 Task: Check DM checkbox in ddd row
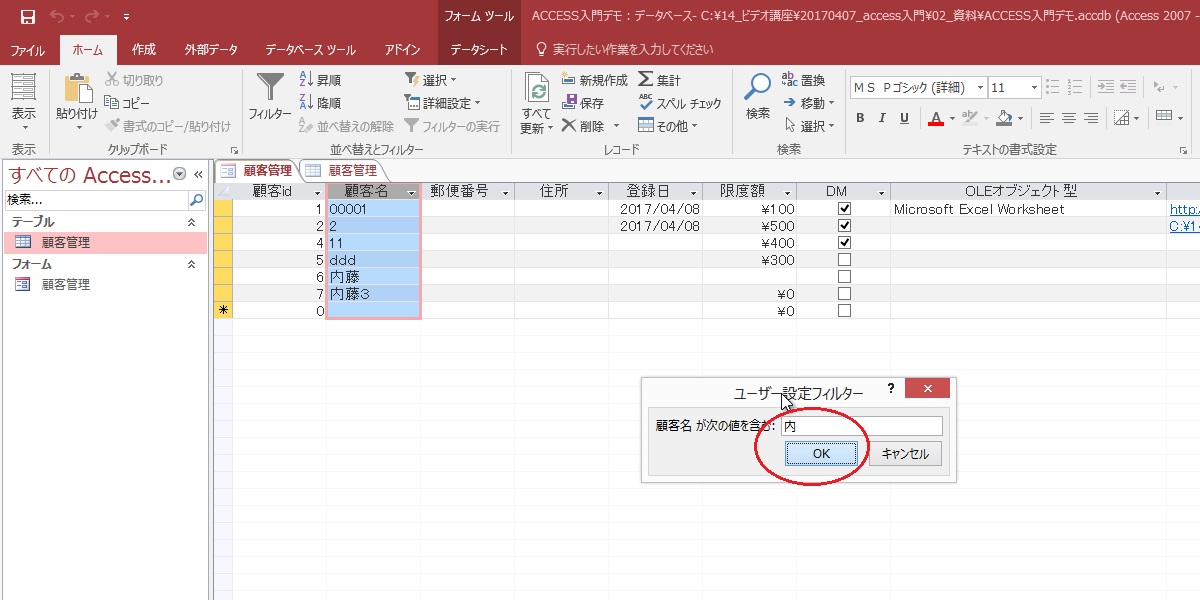tap(844, 260)
